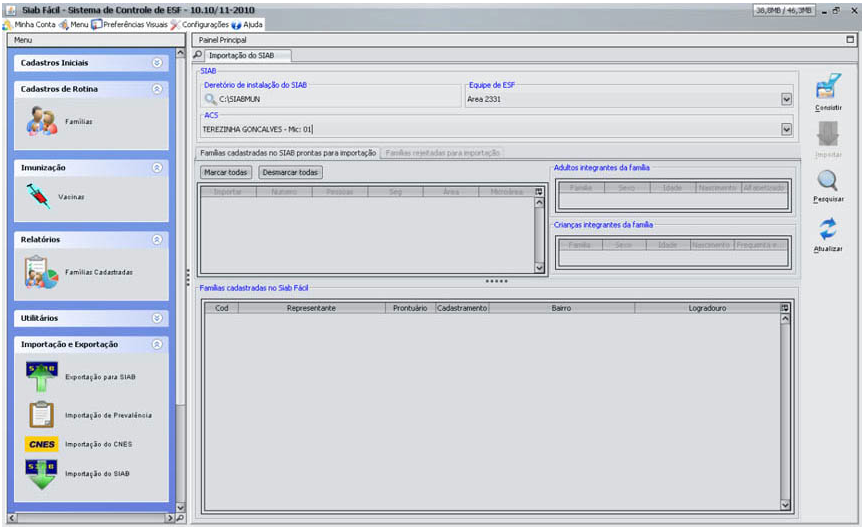Screen dimensions: 864x530
Task: Click Marcar todas button
Action: [225, 172]
